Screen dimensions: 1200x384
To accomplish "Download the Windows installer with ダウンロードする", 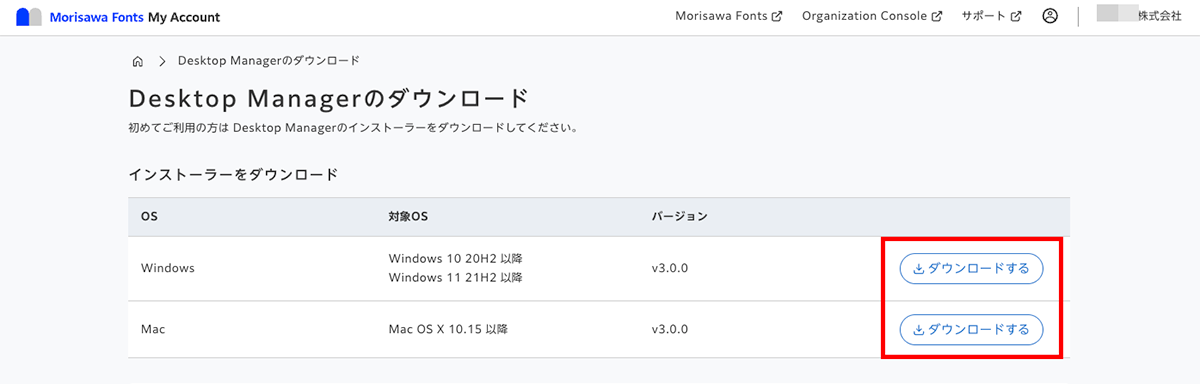I will click(x=972, y=269).
